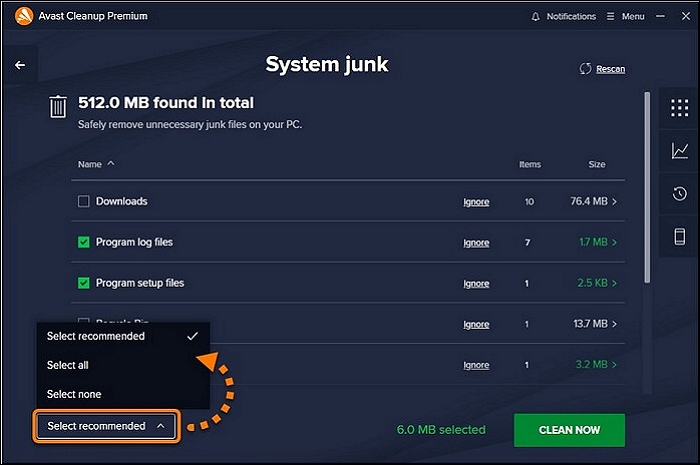Screen dimensions: 700x465
Task: Expand the 13.7 MB row chevron
Action: point(614,324)
